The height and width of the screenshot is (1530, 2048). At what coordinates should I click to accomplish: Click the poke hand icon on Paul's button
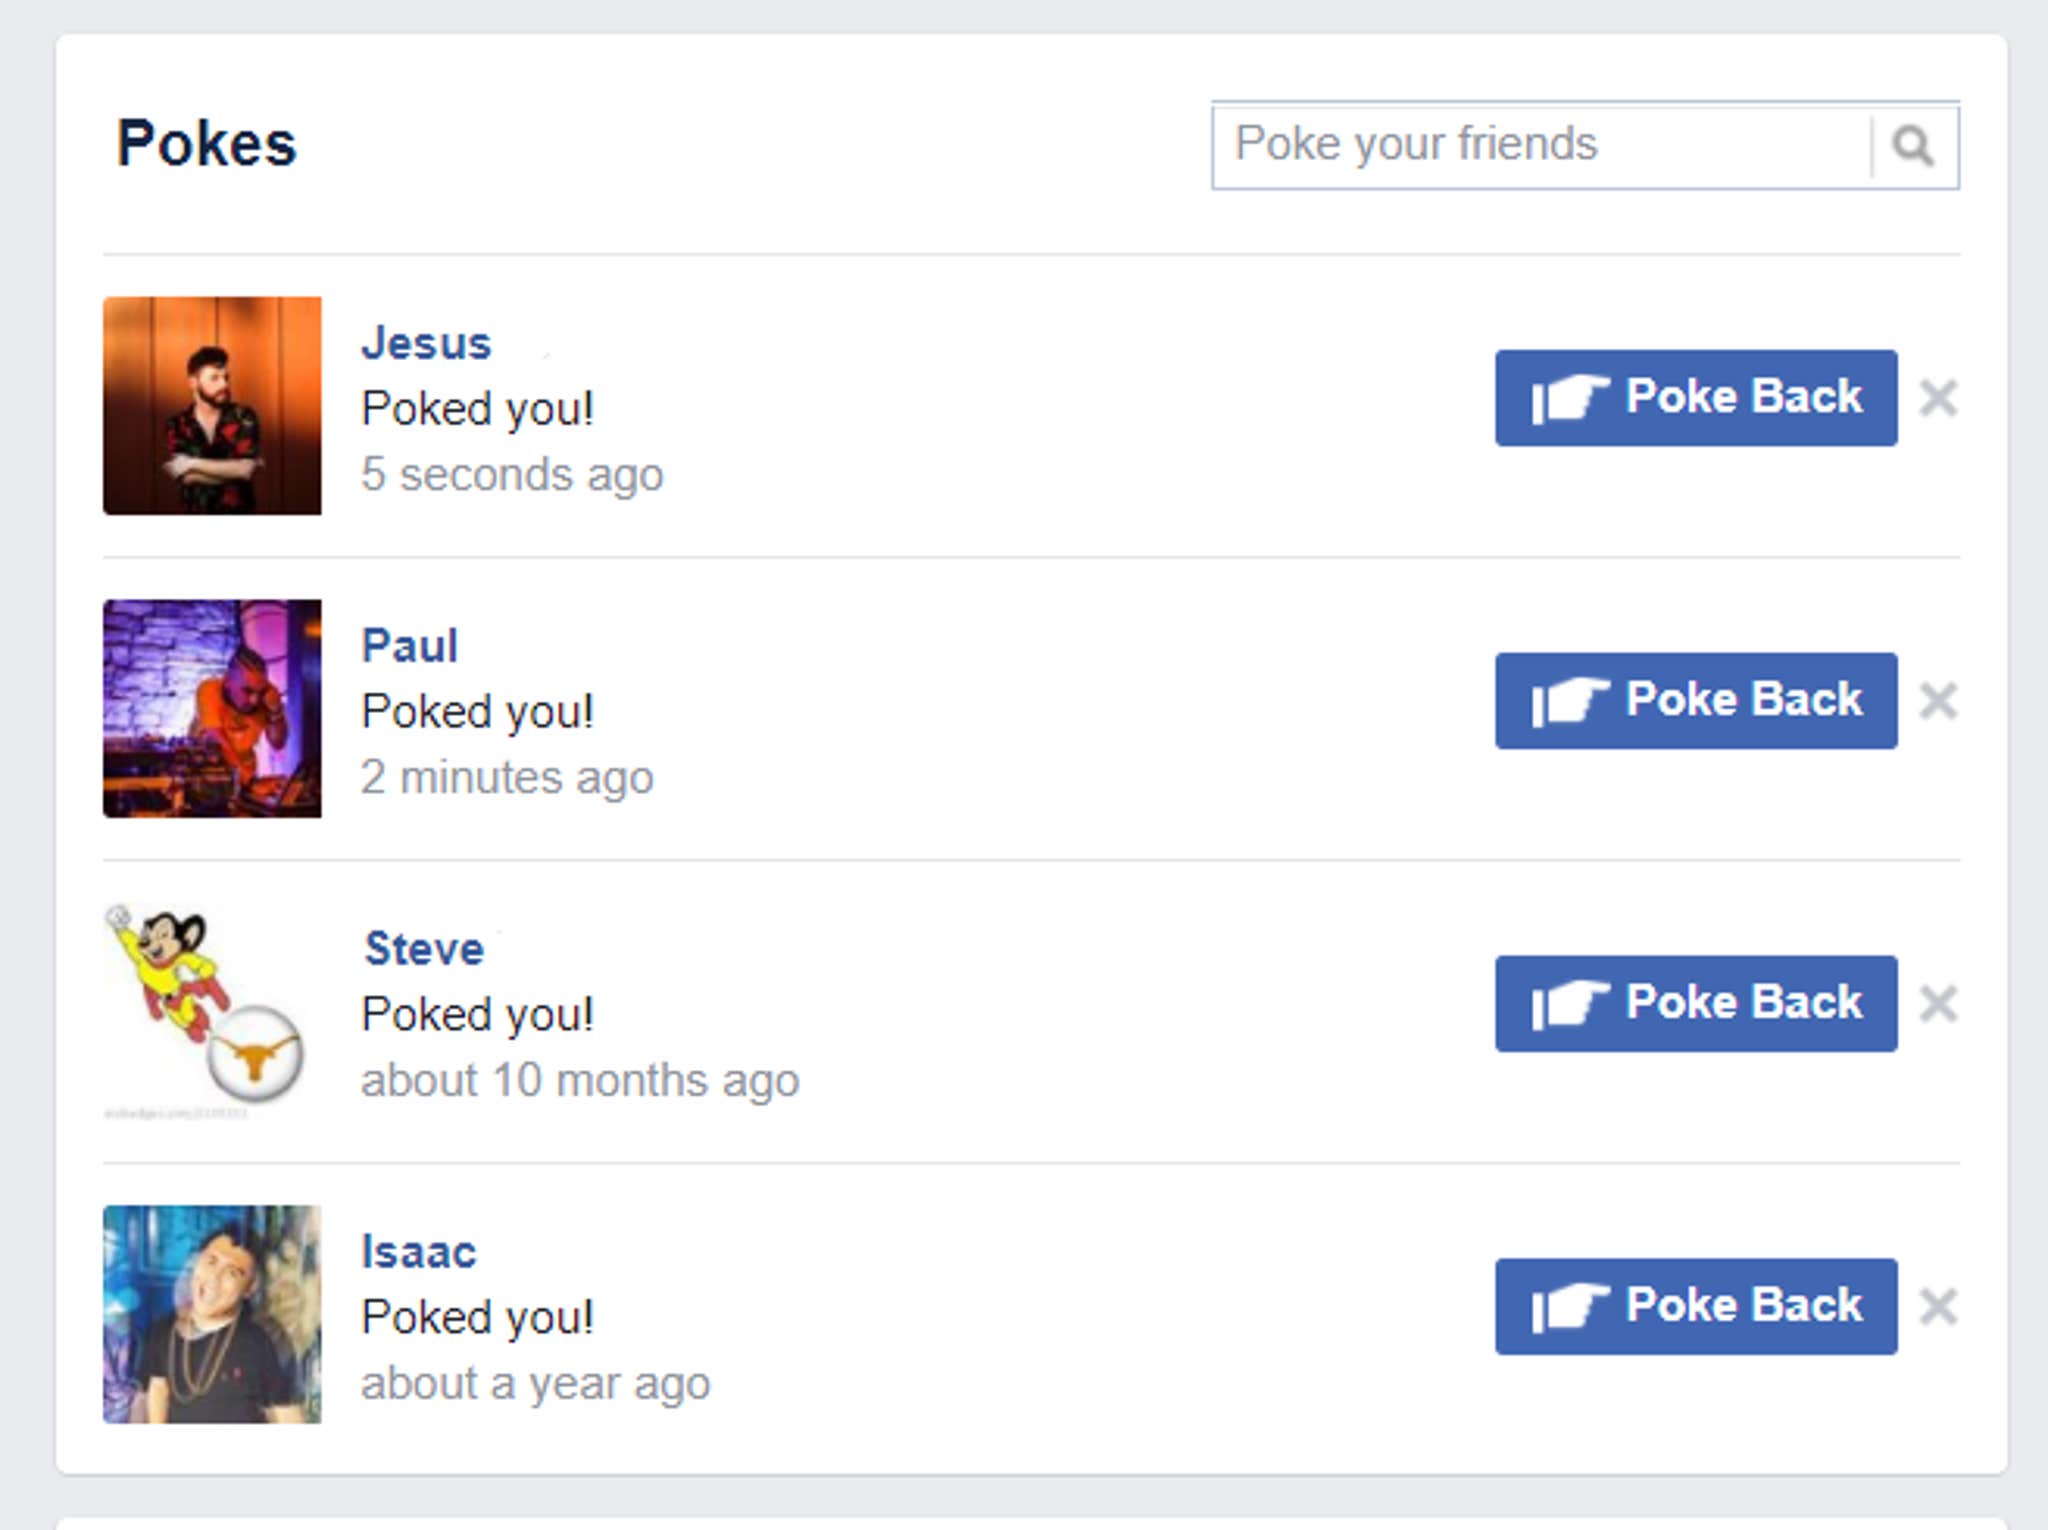[1572, 700]
